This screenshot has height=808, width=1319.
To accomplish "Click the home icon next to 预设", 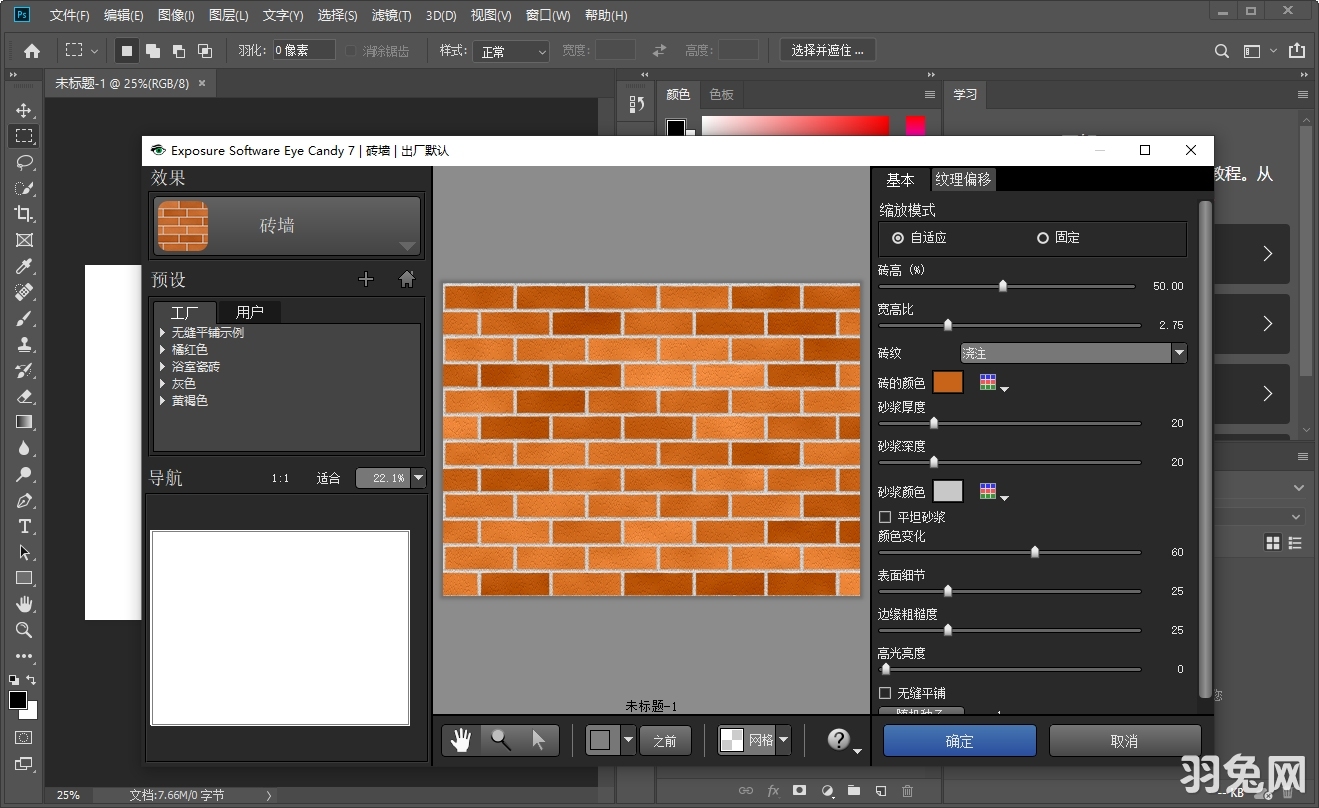I will click(x=406, y=279).
